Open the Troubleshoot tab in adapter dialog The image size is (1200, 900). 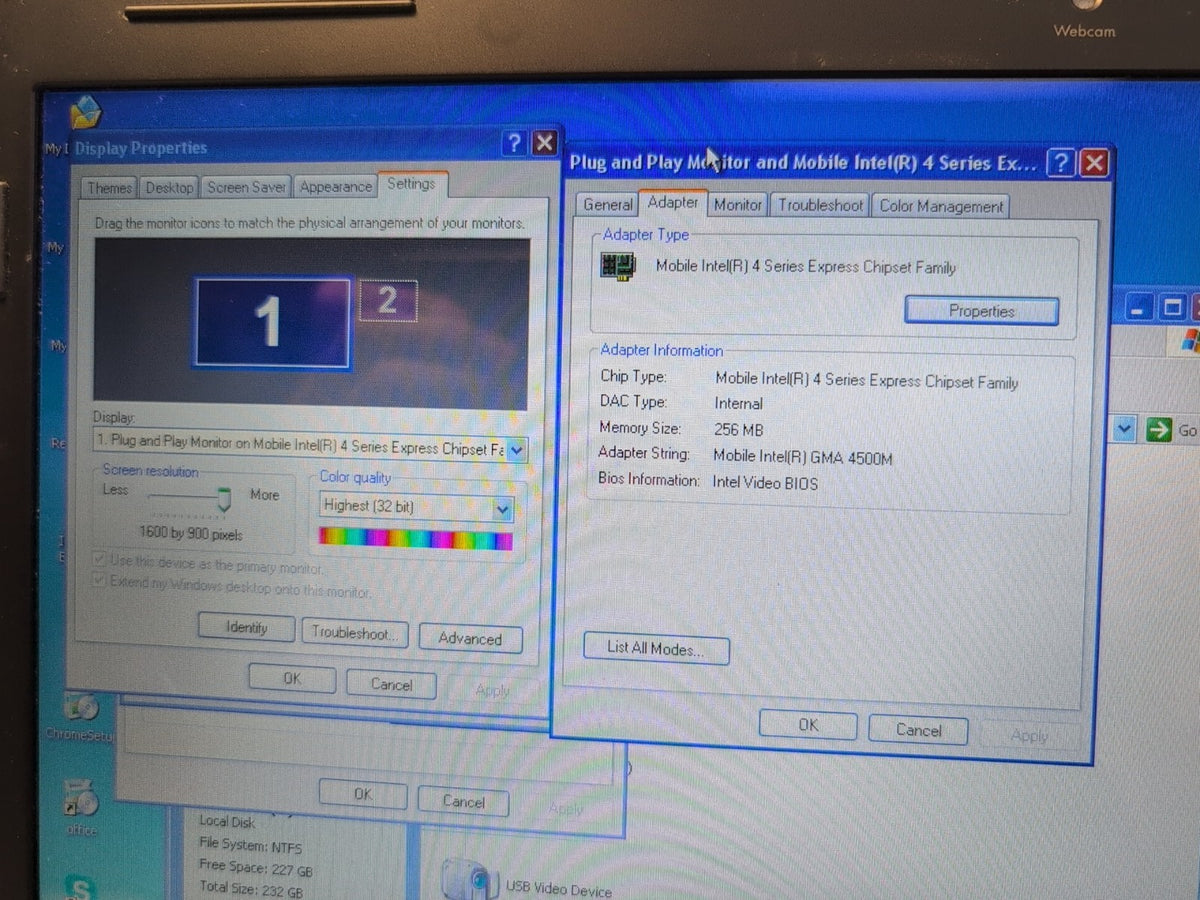pos(820,205)
